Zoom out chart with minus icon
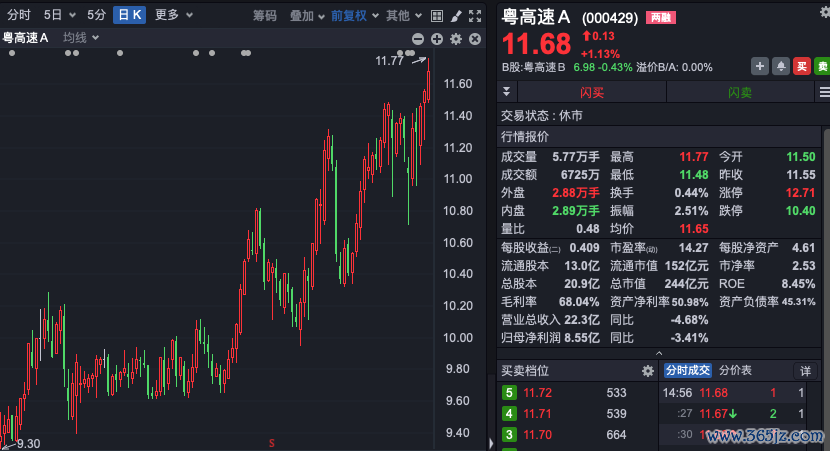 click(418, 39)
